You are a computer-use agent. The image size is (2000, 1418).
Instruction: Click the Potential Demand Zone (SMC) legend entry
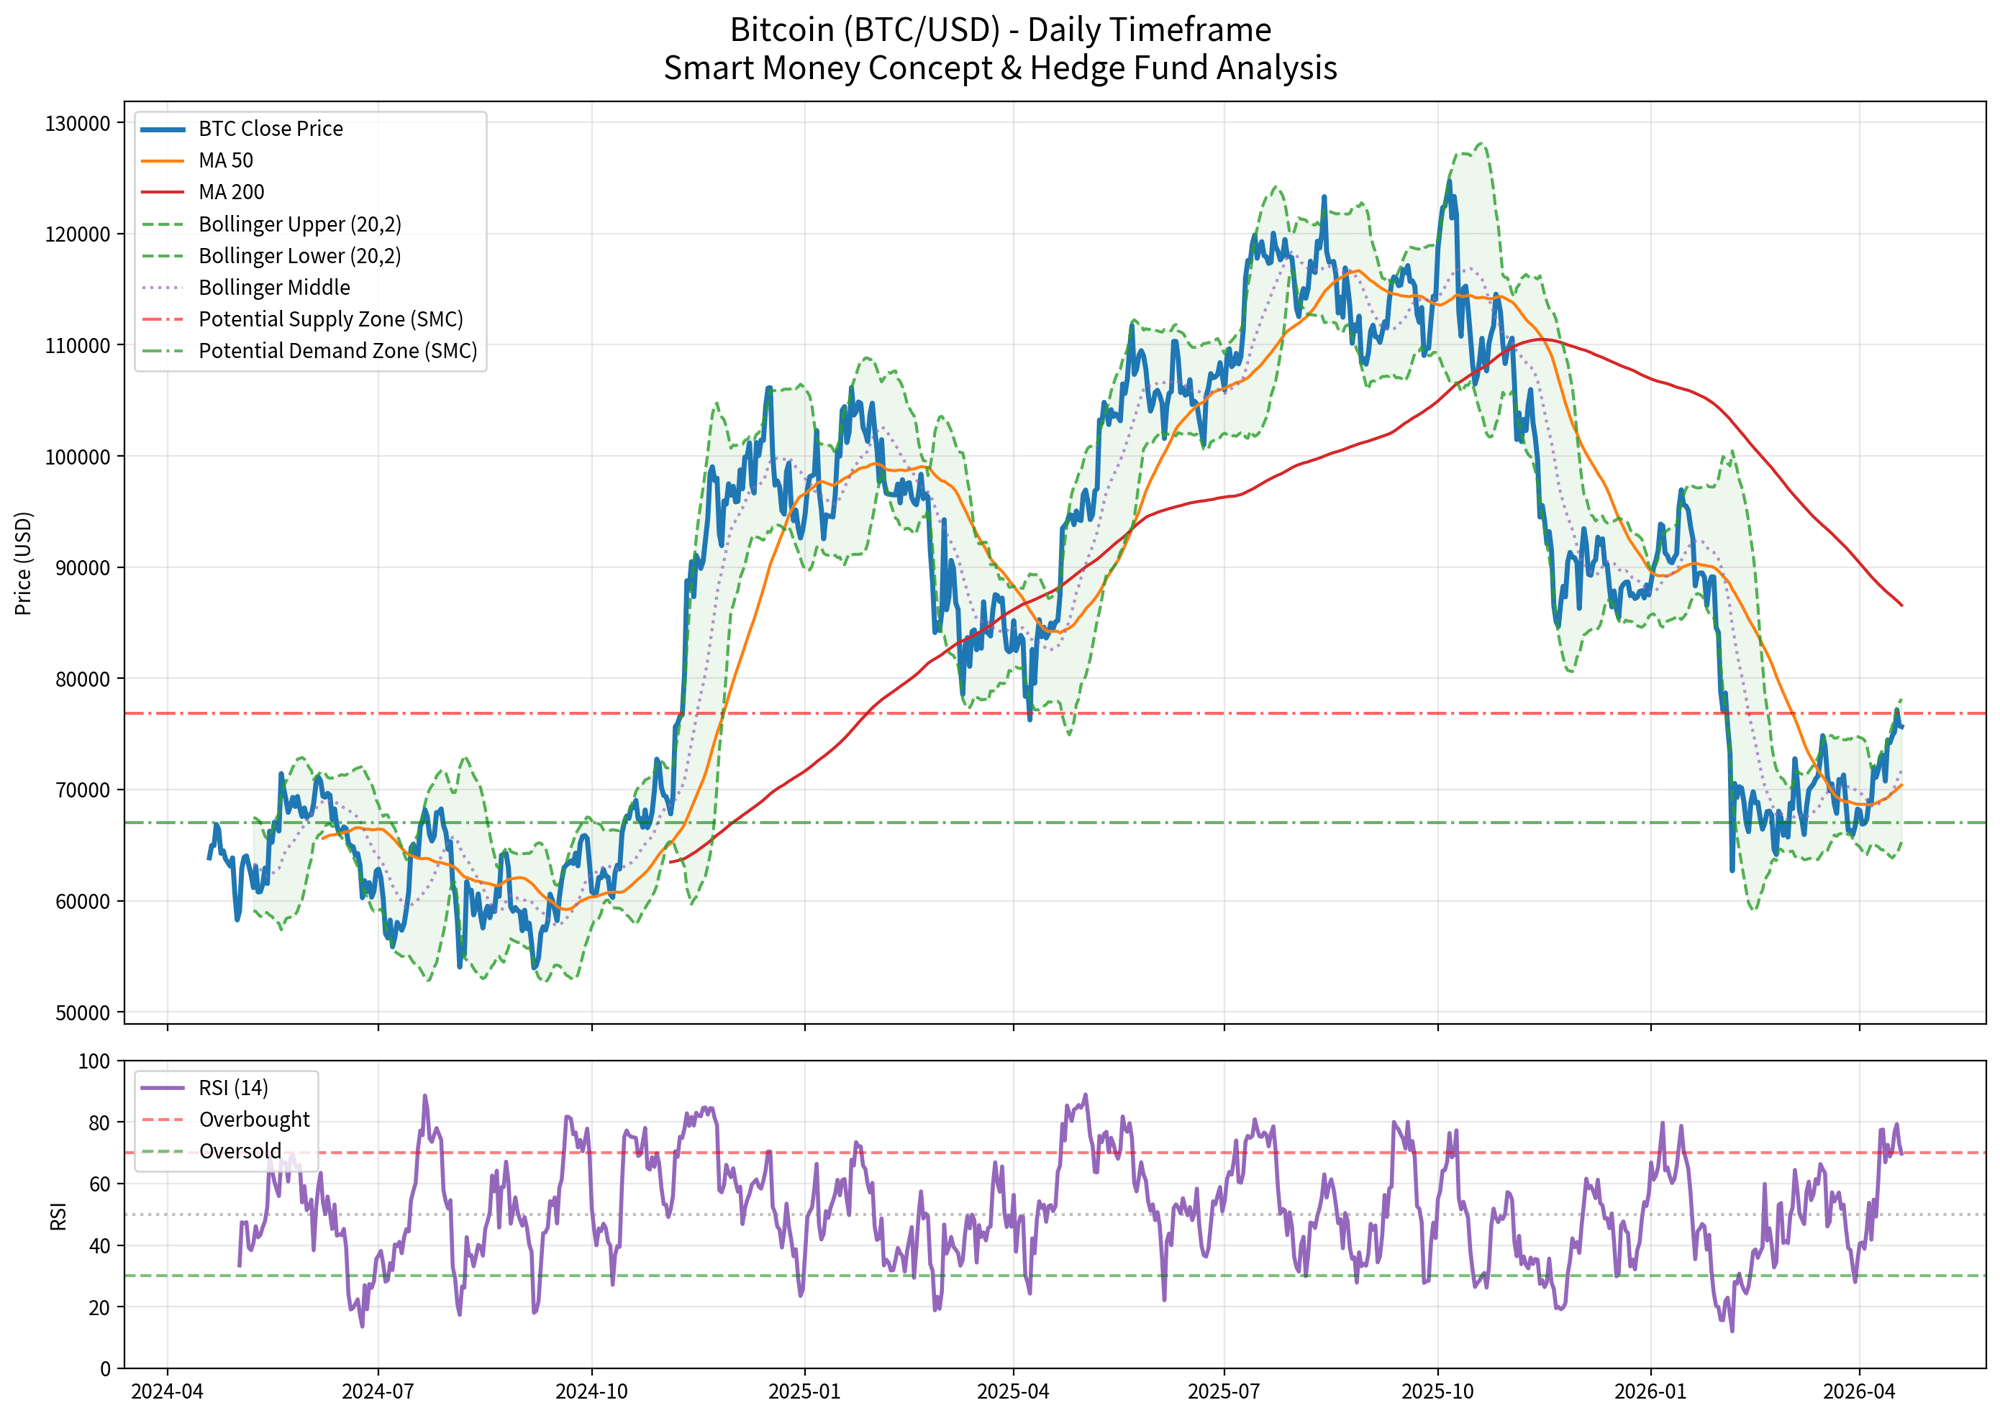pos(337,352)
